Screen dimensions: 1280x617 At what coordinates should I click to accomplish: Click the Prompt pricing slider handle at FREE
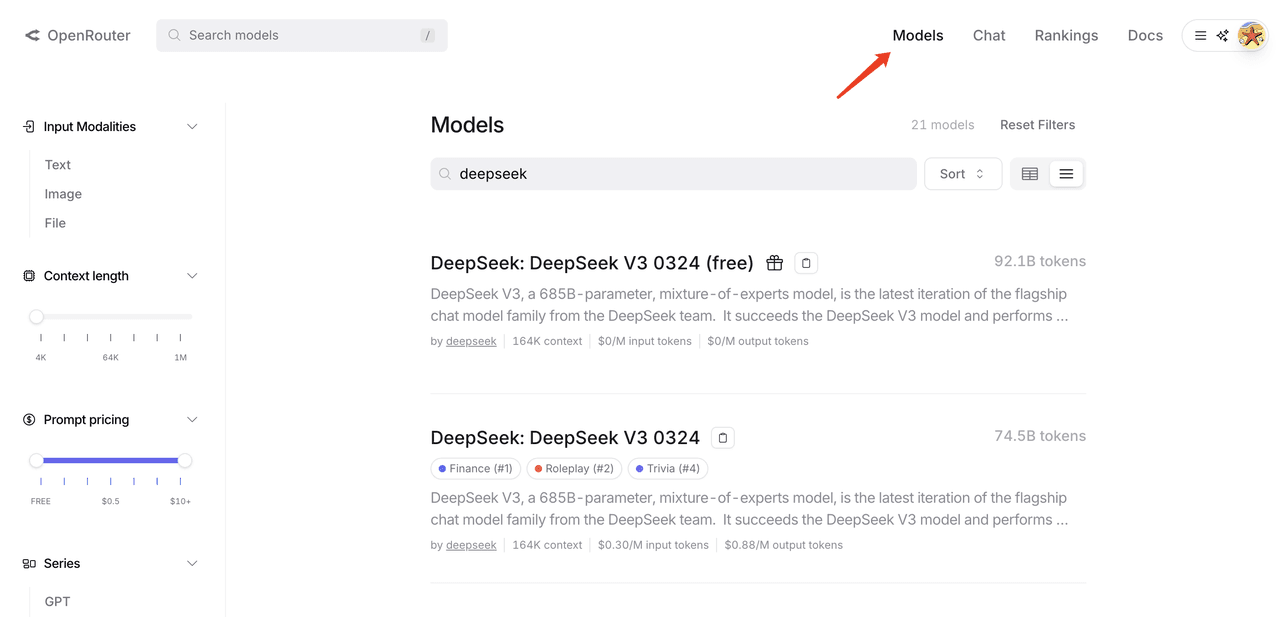37,461
